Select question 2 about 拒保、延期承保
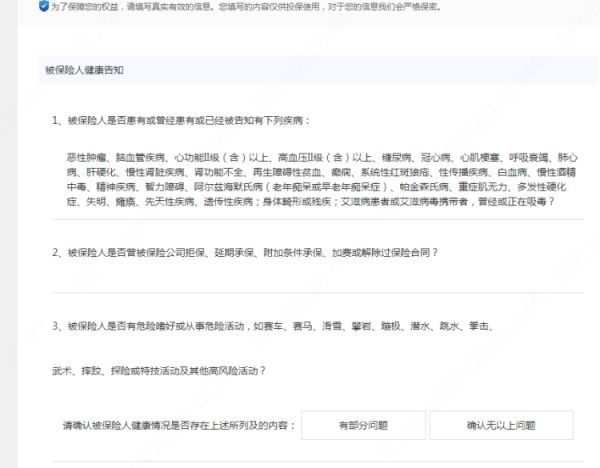The height and width of the screenshot is (468, 600). [x=245, y=253]
